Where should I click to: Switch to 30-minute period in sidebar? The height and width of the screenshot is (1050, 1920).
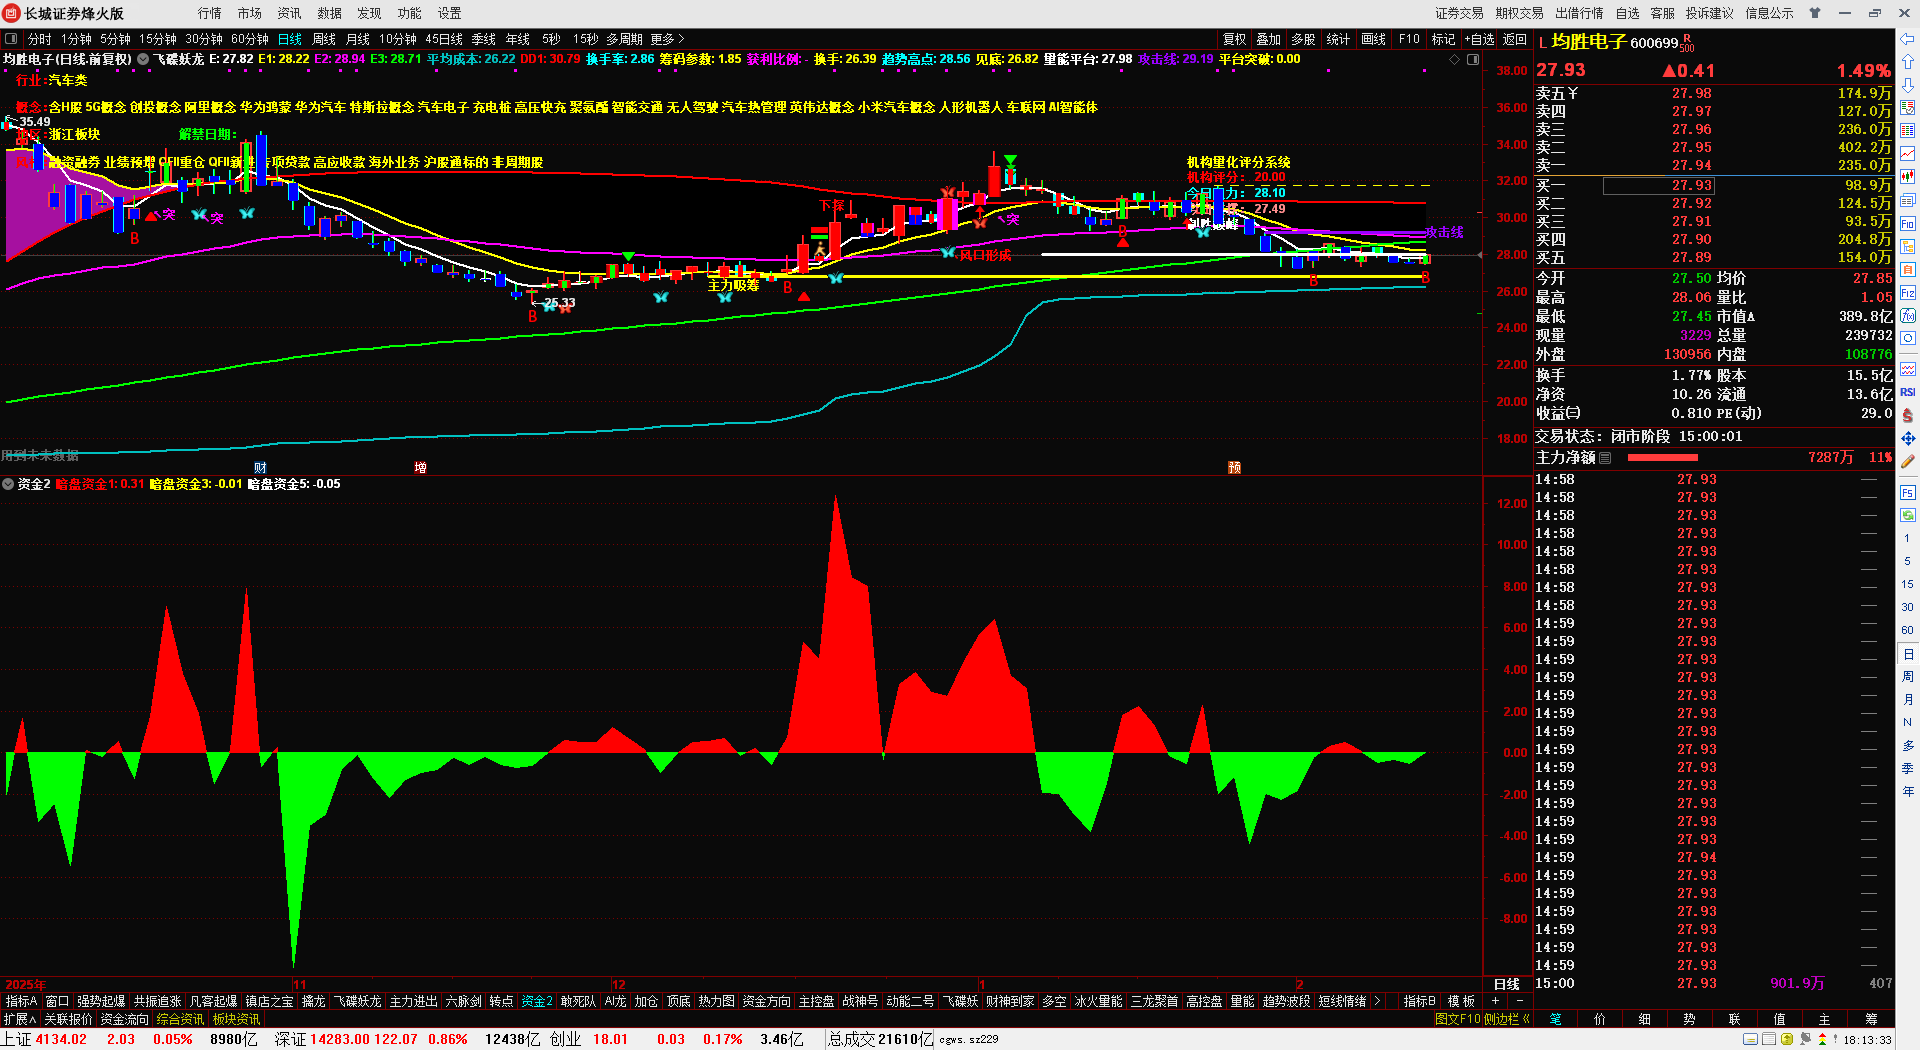(x=1908, y=607)
